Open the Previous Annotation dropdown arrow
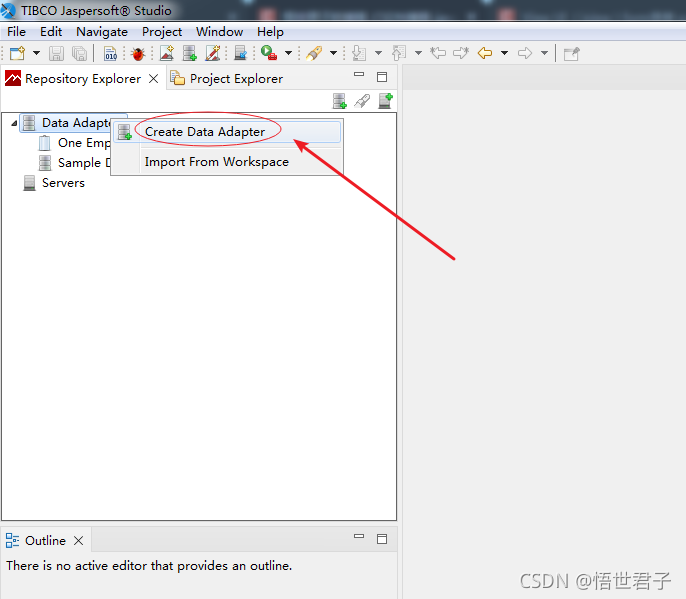This screenshot has height=599, width=686. click(418, 53)
